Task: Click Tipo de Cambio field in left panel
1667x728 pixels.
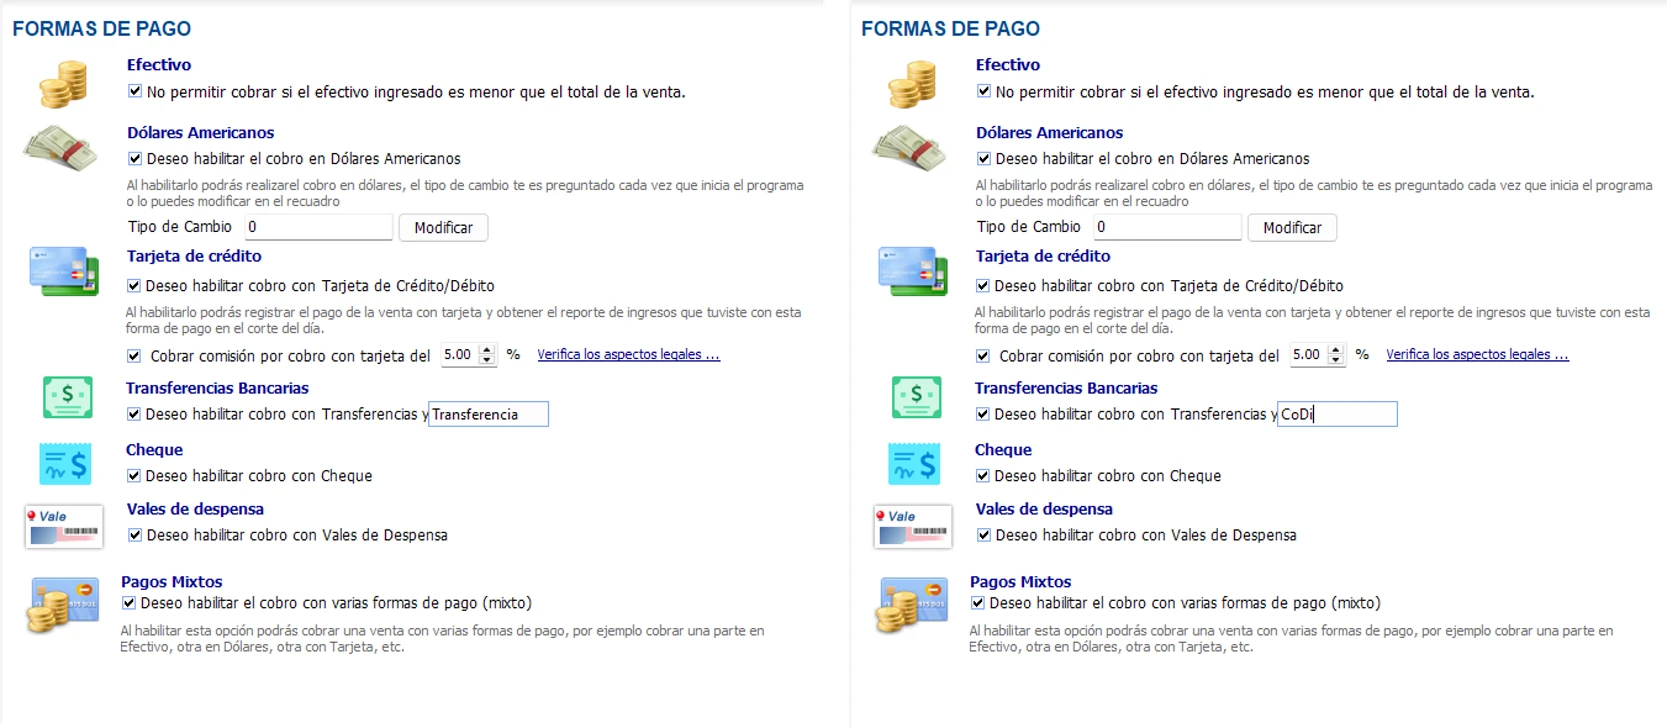Action: pos(318,227)
